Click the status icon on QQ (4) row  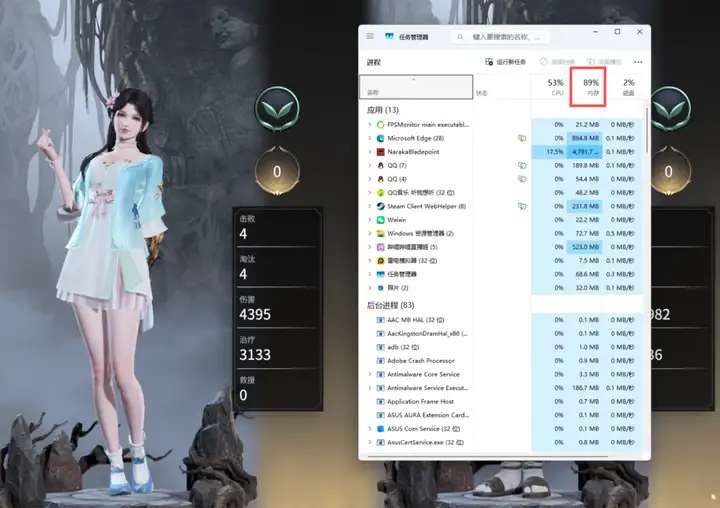coord(522,179)
